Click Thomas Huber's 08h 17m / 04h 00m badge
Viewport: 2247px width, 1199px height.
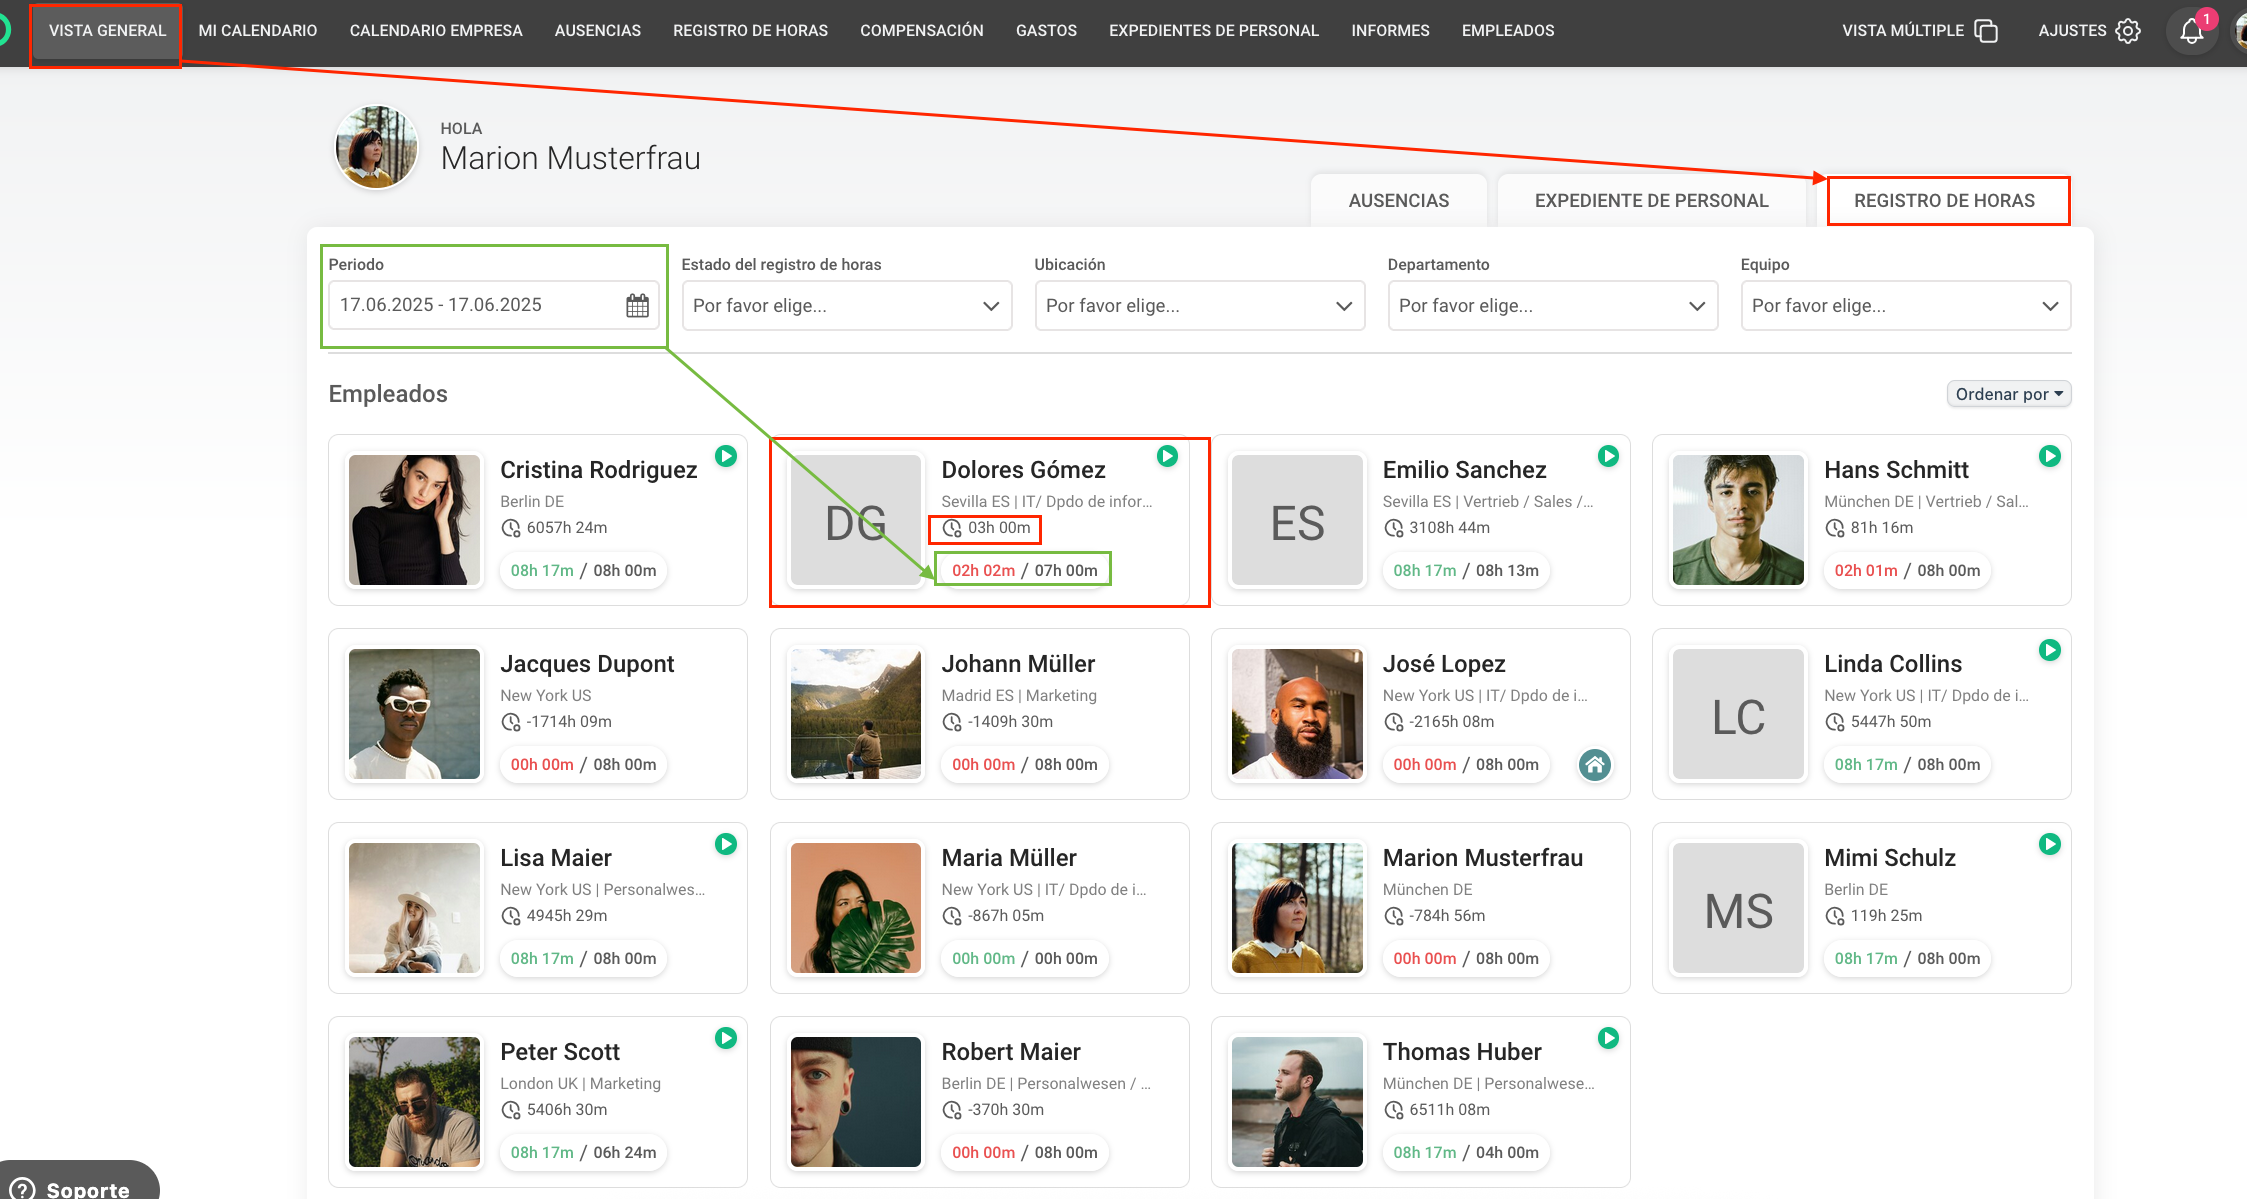click(1466, 1152)
